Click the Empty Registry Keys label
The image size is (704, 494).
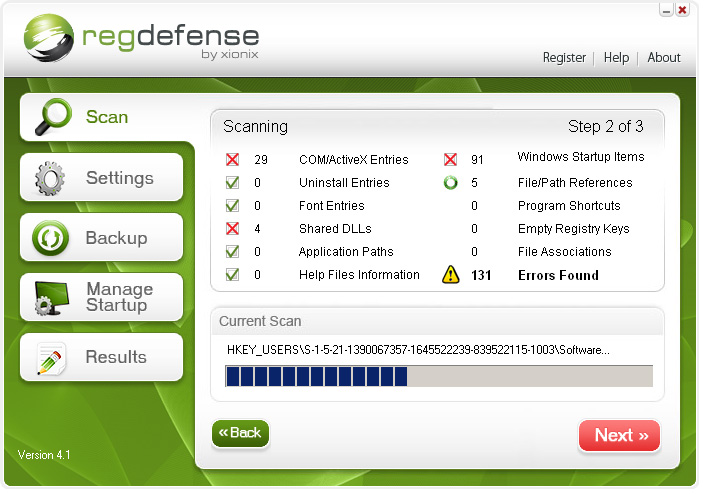(x=573, y=229)
